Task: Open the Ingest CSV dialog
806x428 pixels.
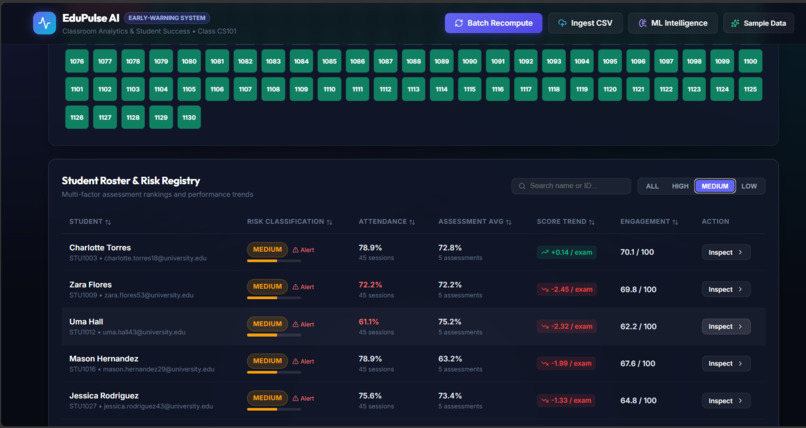Action: click(585, 23)
